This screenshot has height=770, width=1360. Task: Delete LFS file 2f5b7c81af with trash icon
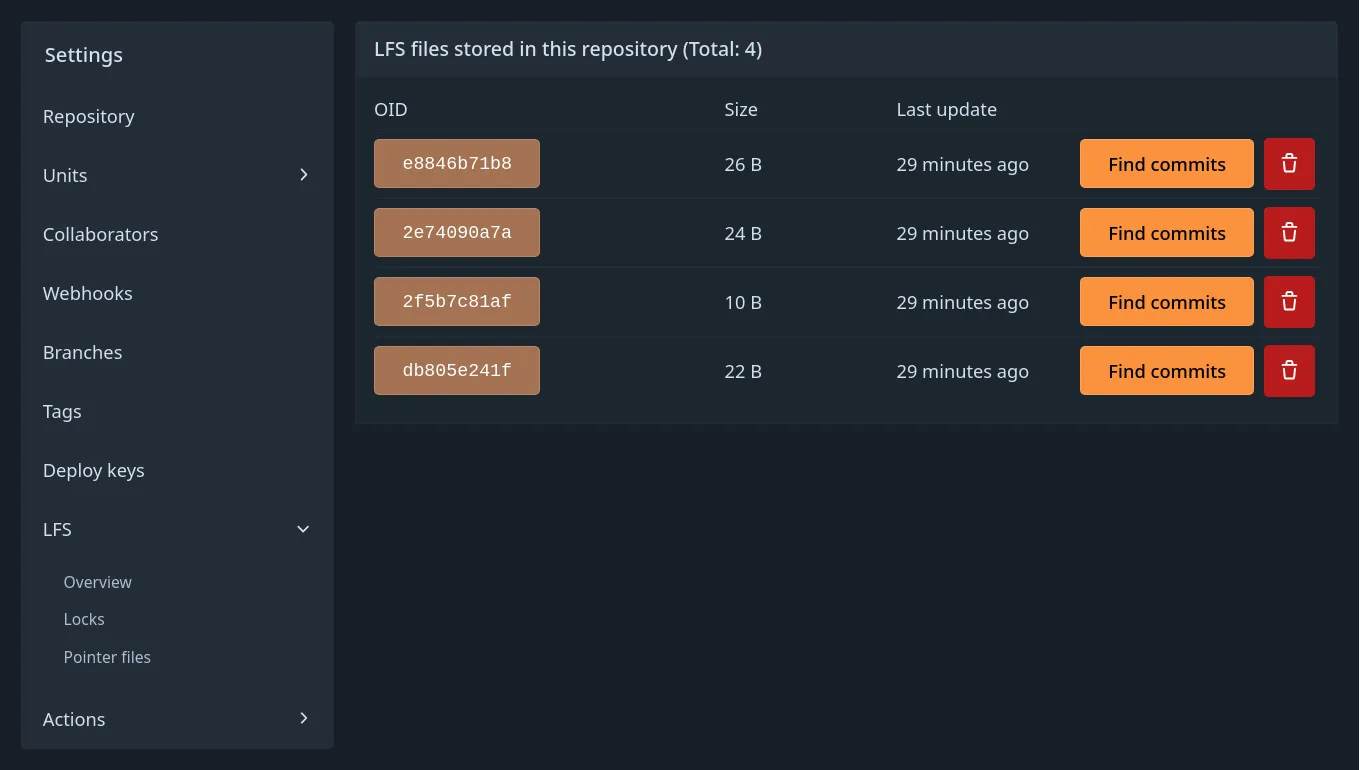pyautogui.click(x=1289, y=302)
